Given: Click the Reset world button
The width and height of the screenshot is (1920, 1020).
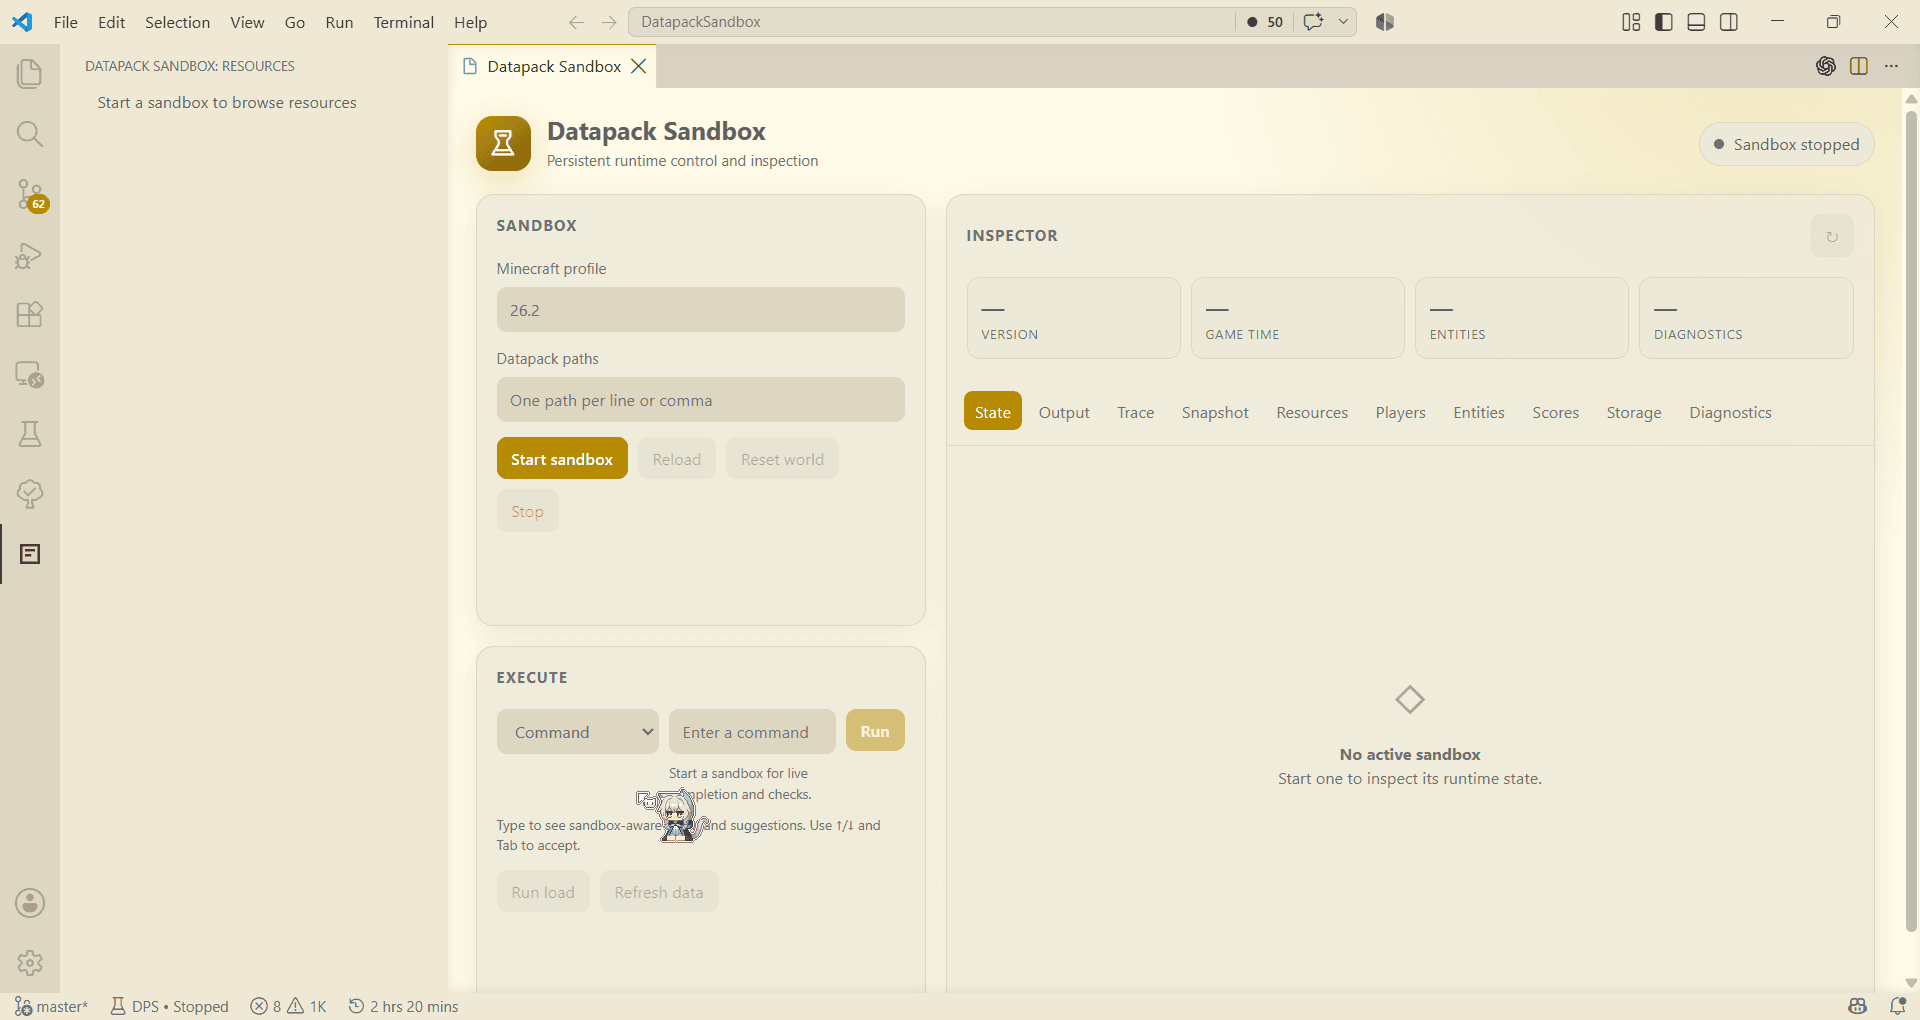Looking at the screenshot, I should click(782, 458).
